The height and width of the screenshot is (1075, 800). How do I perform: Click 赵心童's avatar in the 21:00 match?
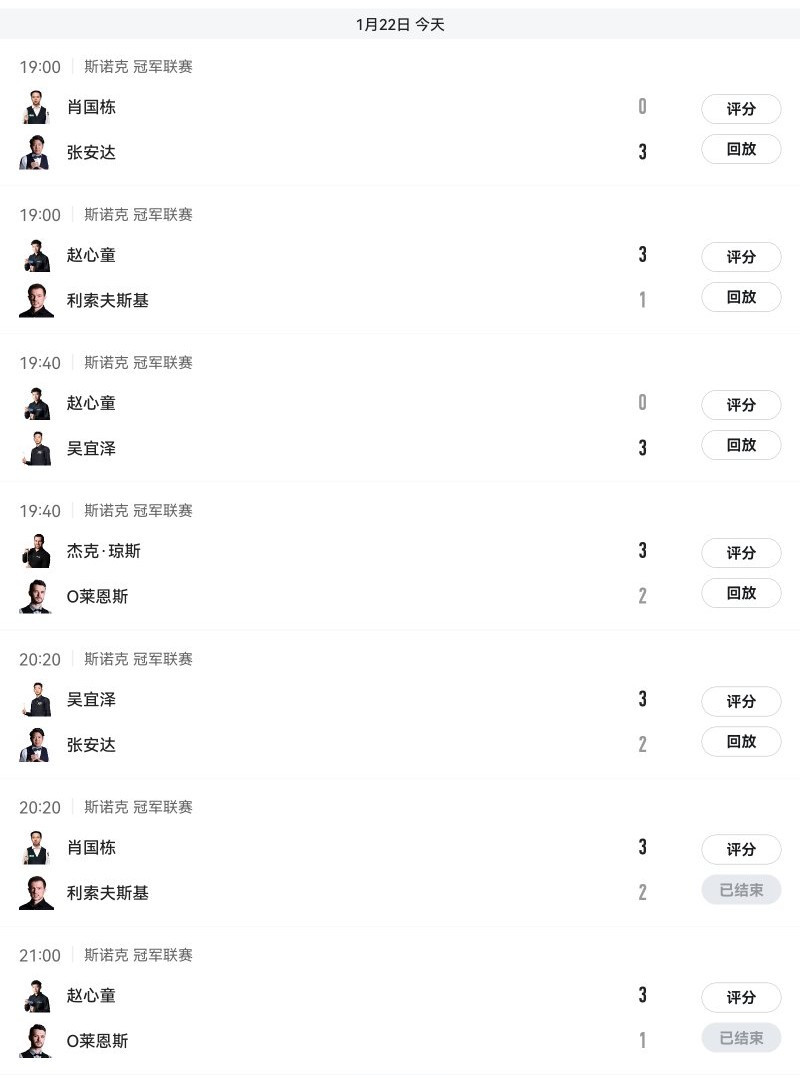coord(37,996)
